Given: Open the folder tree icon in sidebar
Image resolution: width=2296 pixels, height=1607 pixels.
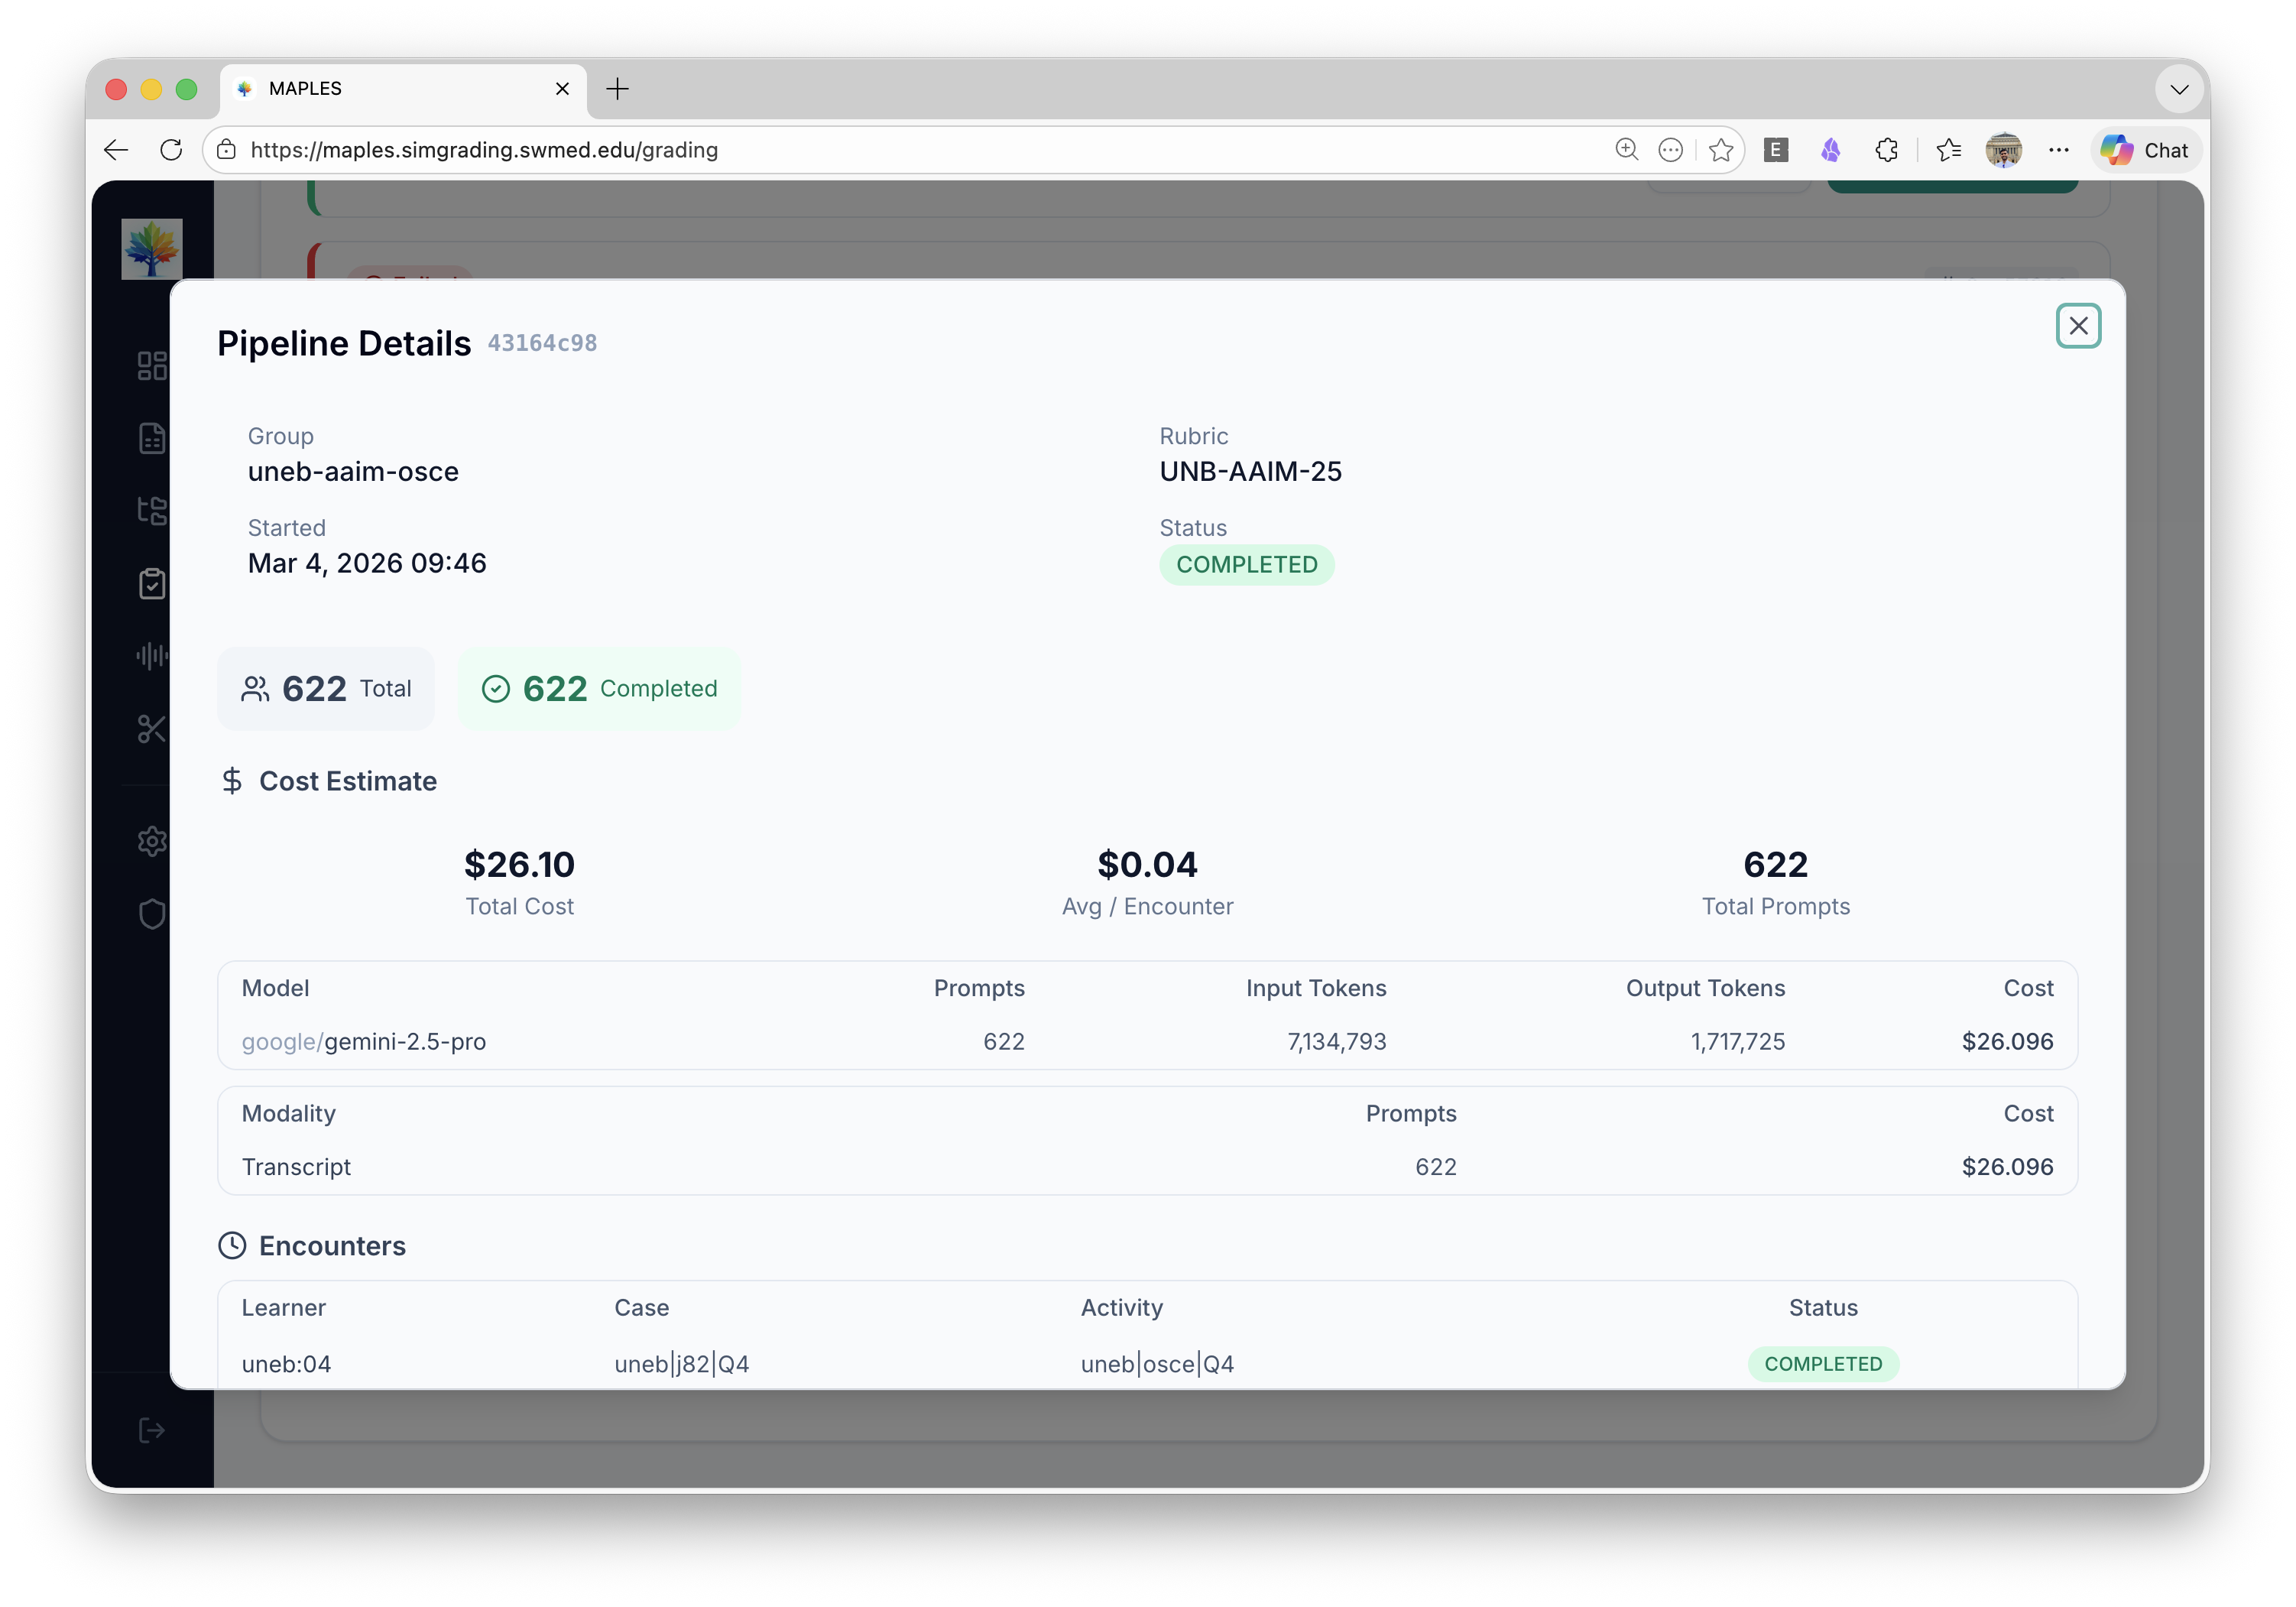Looking at the screenshot, I should tap(152, 511).
